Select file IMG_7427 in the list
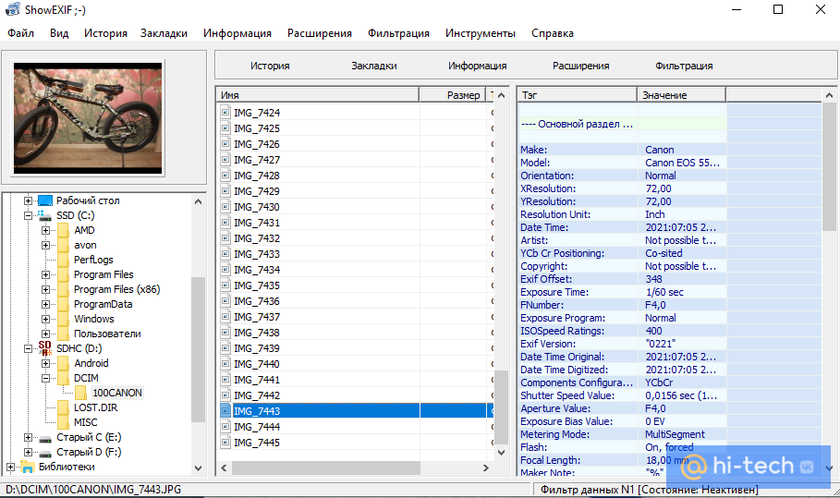The image size is (840, 498). tap(257, 160)
